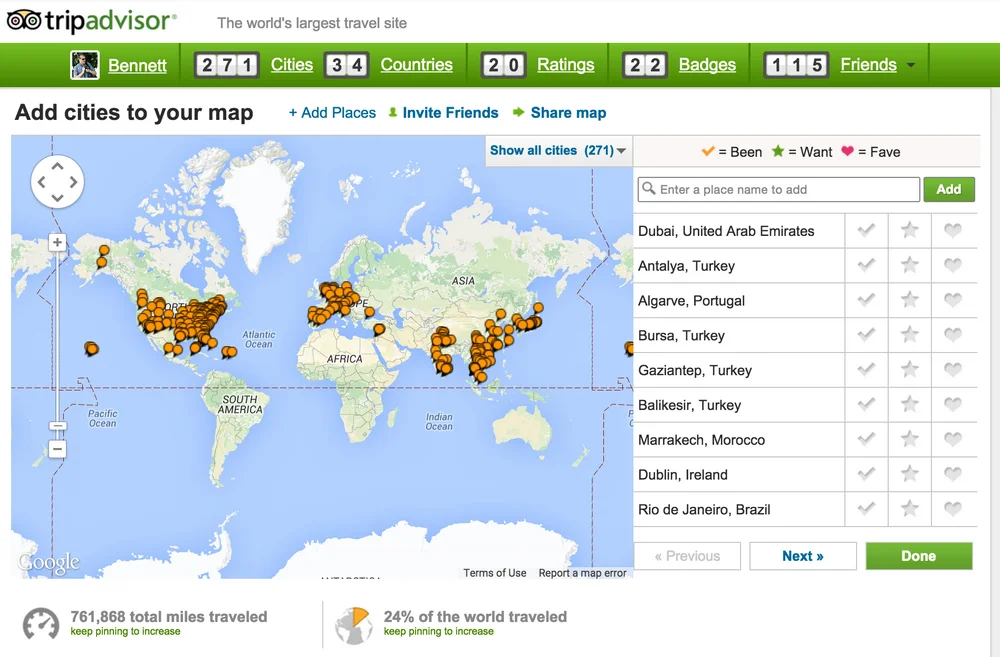Image resolution: width=1000 pixels, height=657 pixels.
Task: Check Rio de Janeiro as Been
Action: pyautogui.click(x=866, y=508)
